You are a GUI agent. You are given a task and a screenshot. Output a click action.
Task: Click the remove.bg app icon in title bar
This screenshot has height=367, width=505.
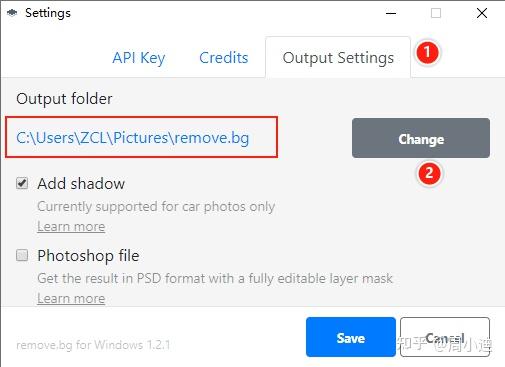(12, 13)
